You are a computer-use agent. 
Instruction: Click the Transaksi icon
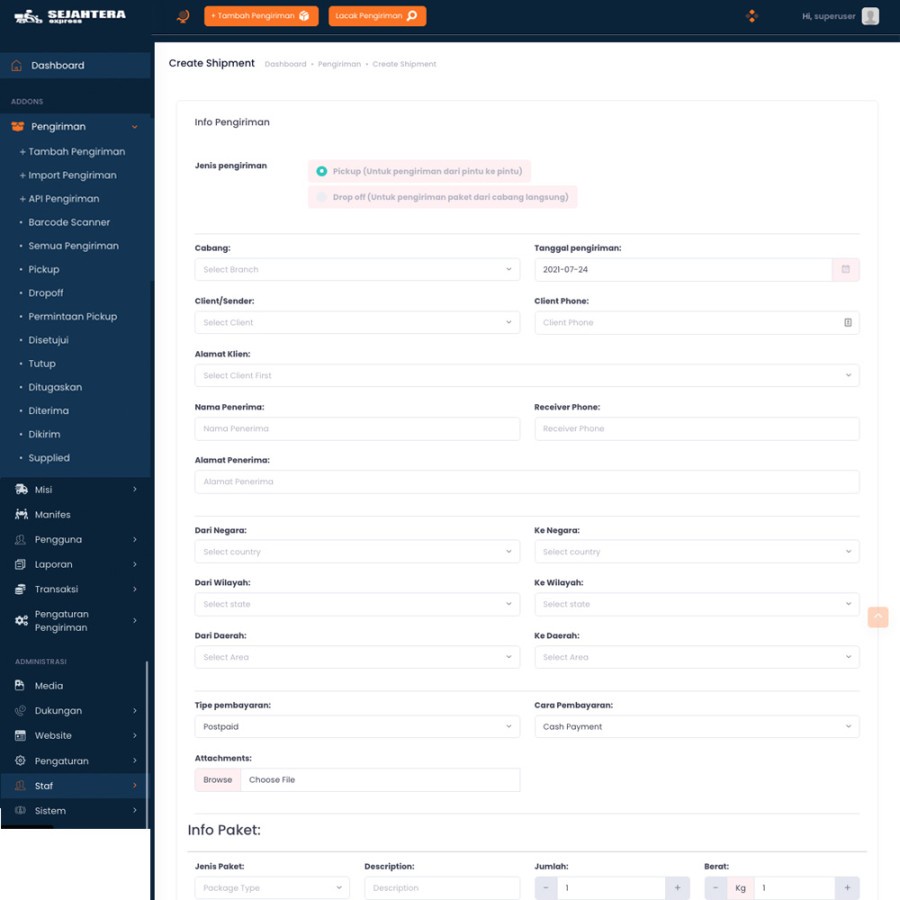tap(21, 589)
